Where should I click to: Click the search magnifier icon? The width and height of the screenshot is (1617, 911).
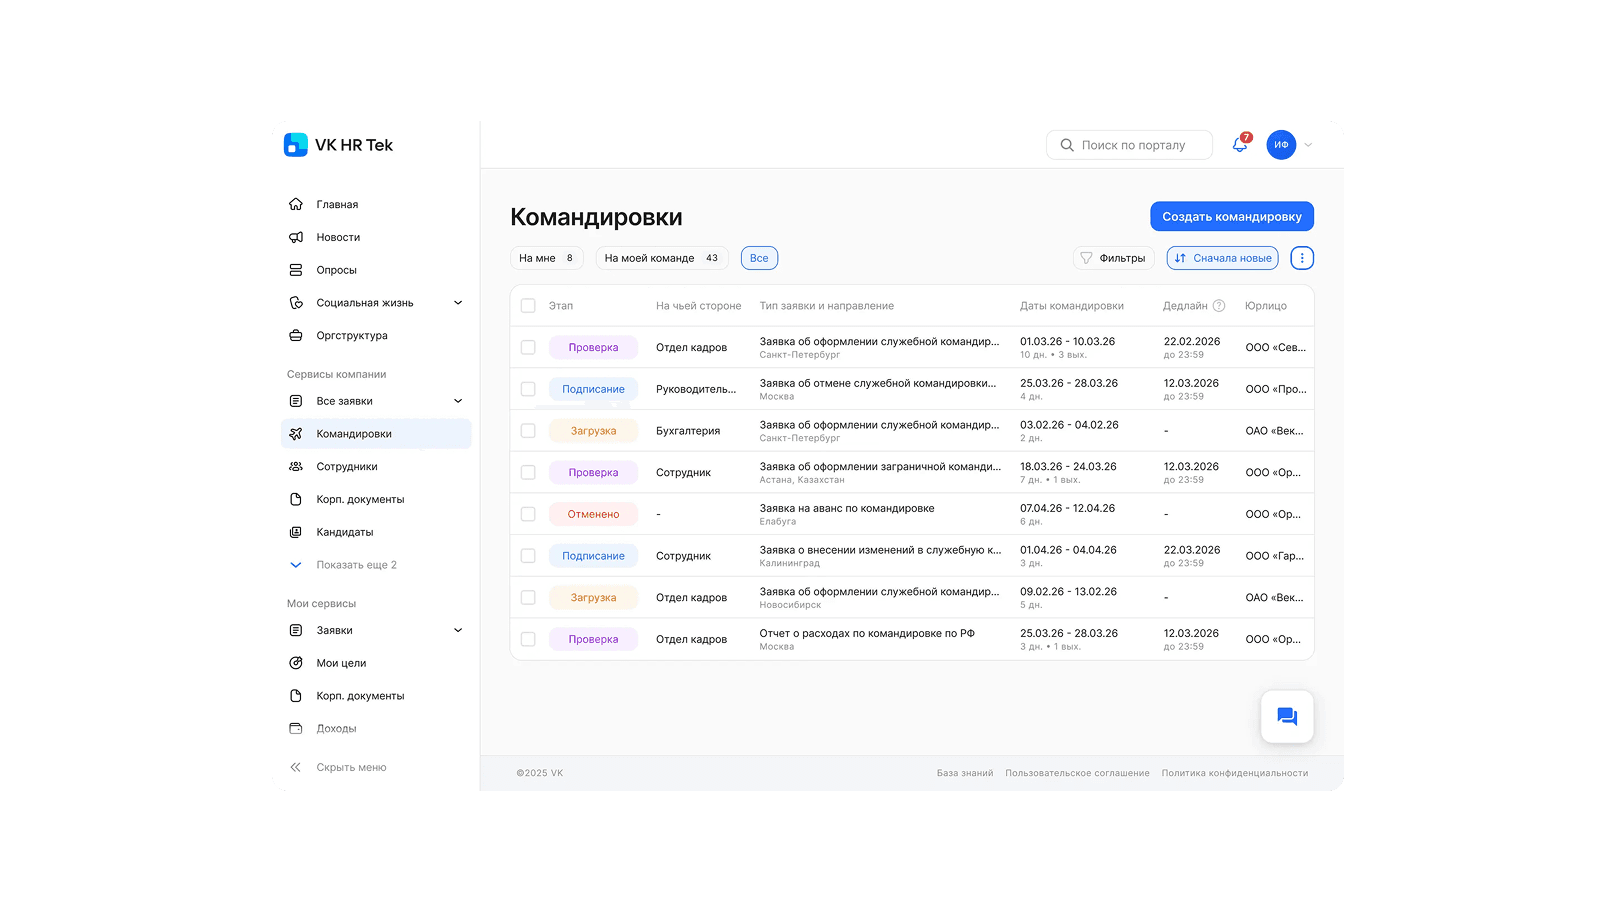(x=1067, y=145)
